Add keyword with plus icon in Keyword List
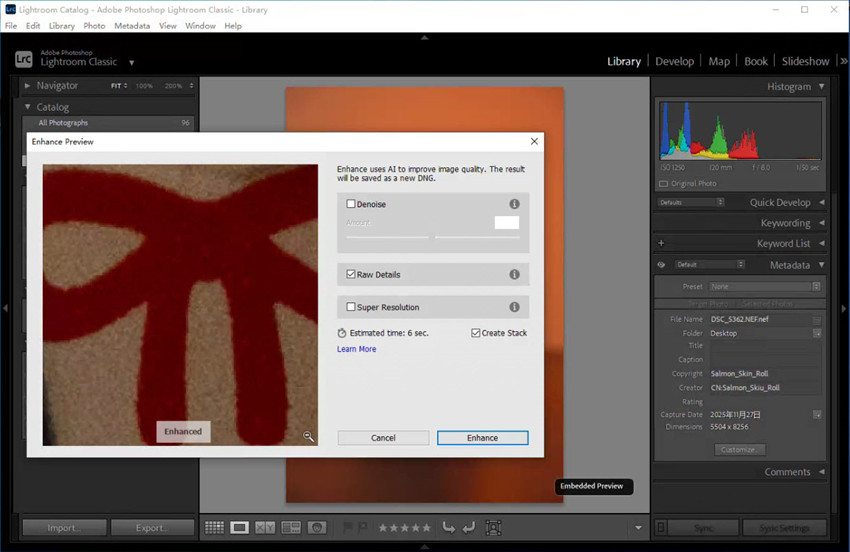Viewport: 850px width, 552px height. point(661,243)
